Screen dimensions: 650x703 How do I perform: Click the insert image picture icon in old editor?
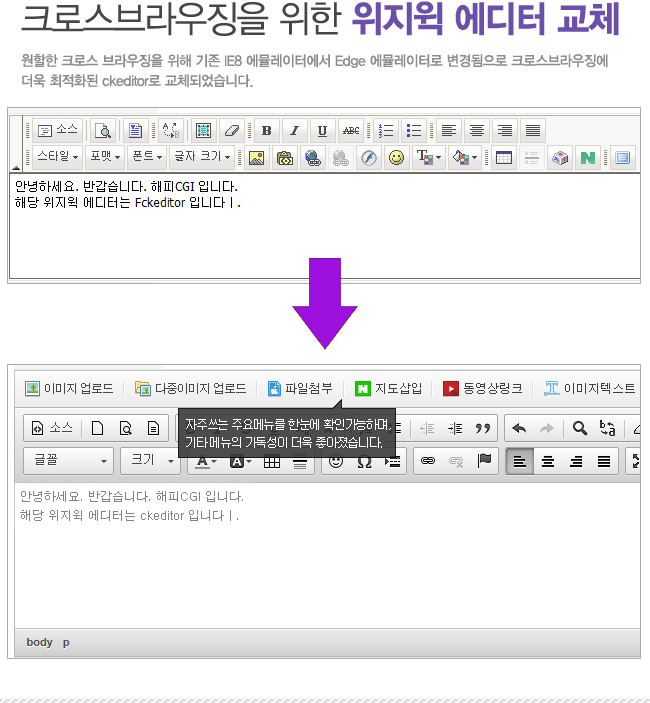click(256, 158)
